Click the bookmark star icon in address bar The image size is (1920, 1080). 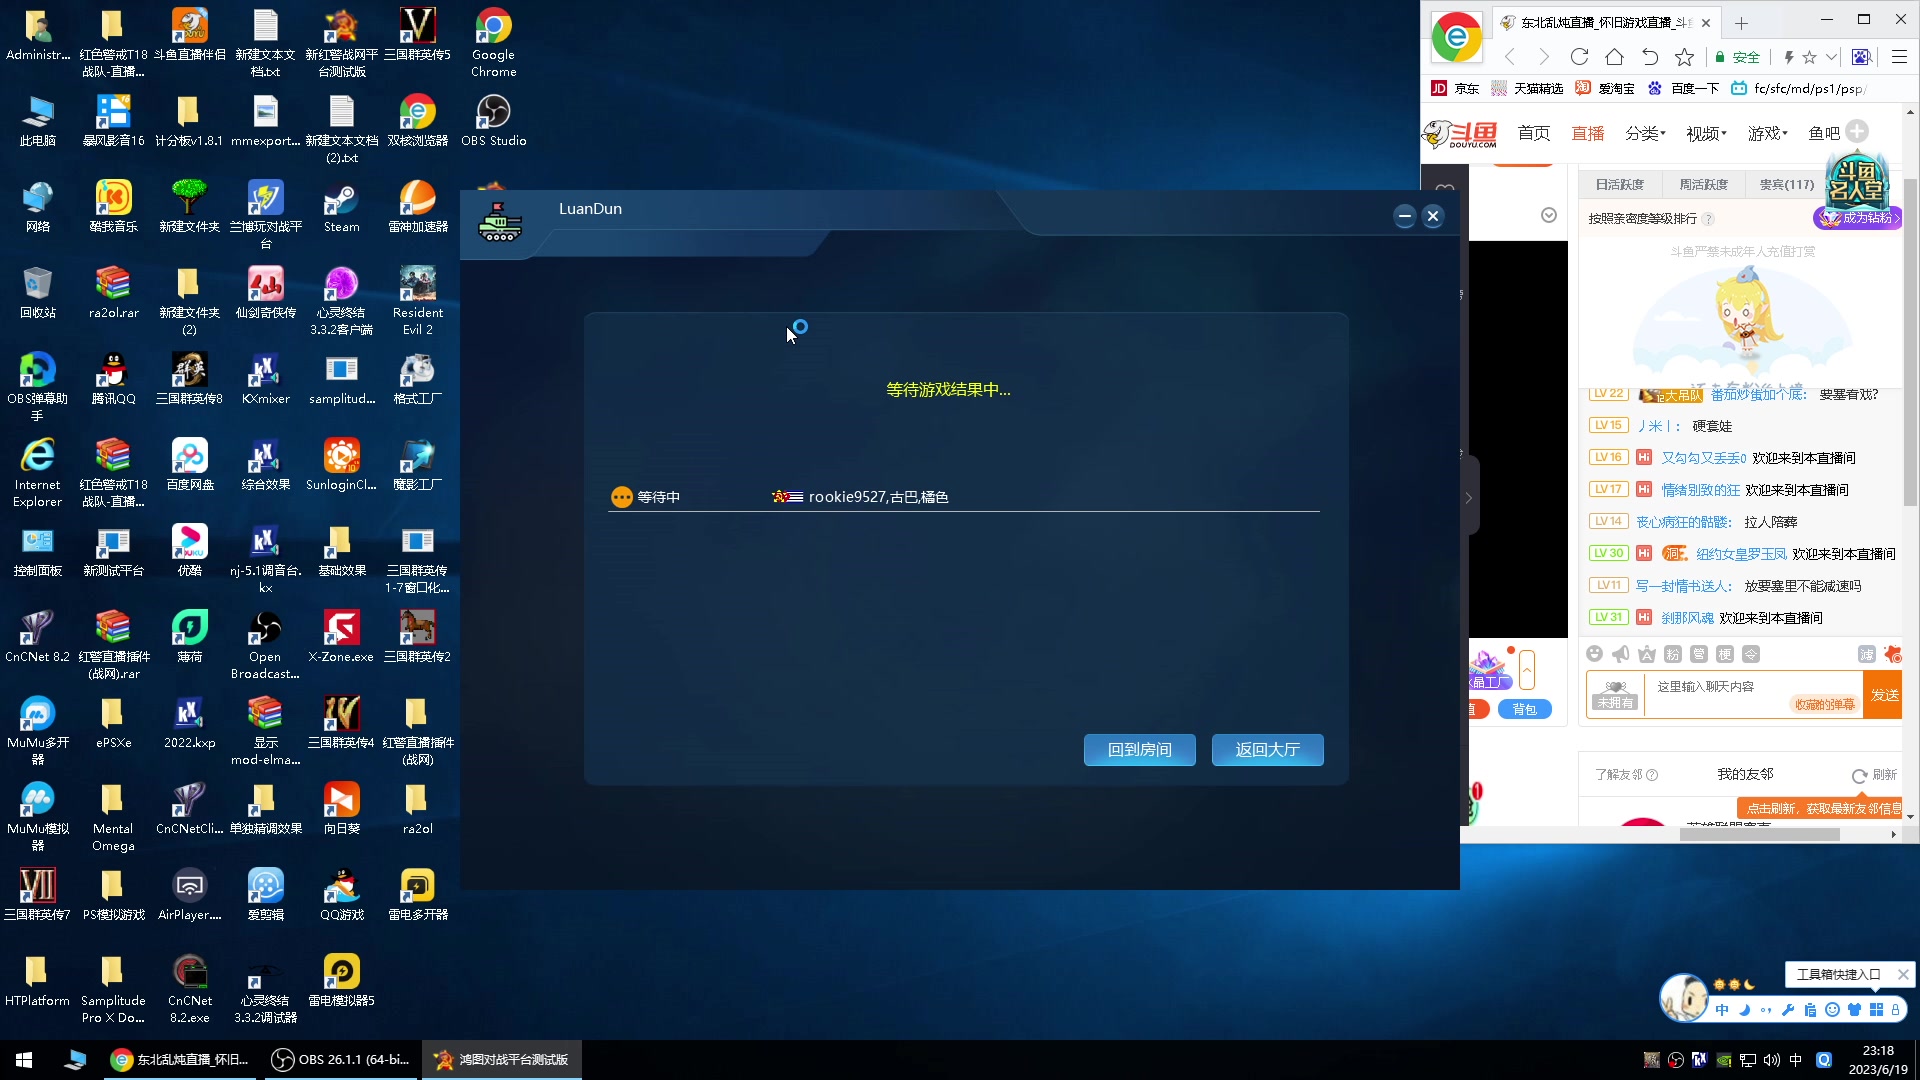coord(1809,57)
